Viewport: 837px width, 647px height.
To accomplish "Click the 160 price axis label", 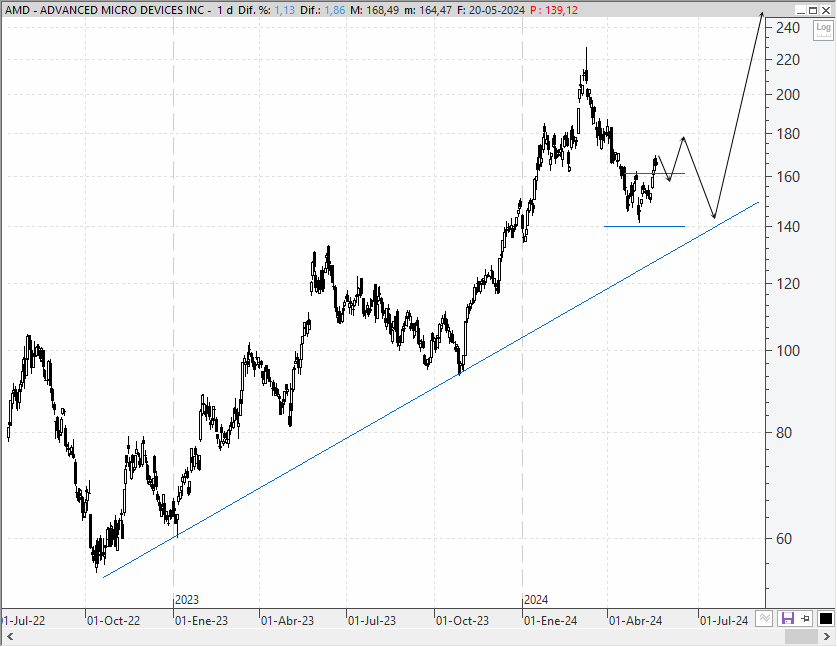I will pos(788,177).
